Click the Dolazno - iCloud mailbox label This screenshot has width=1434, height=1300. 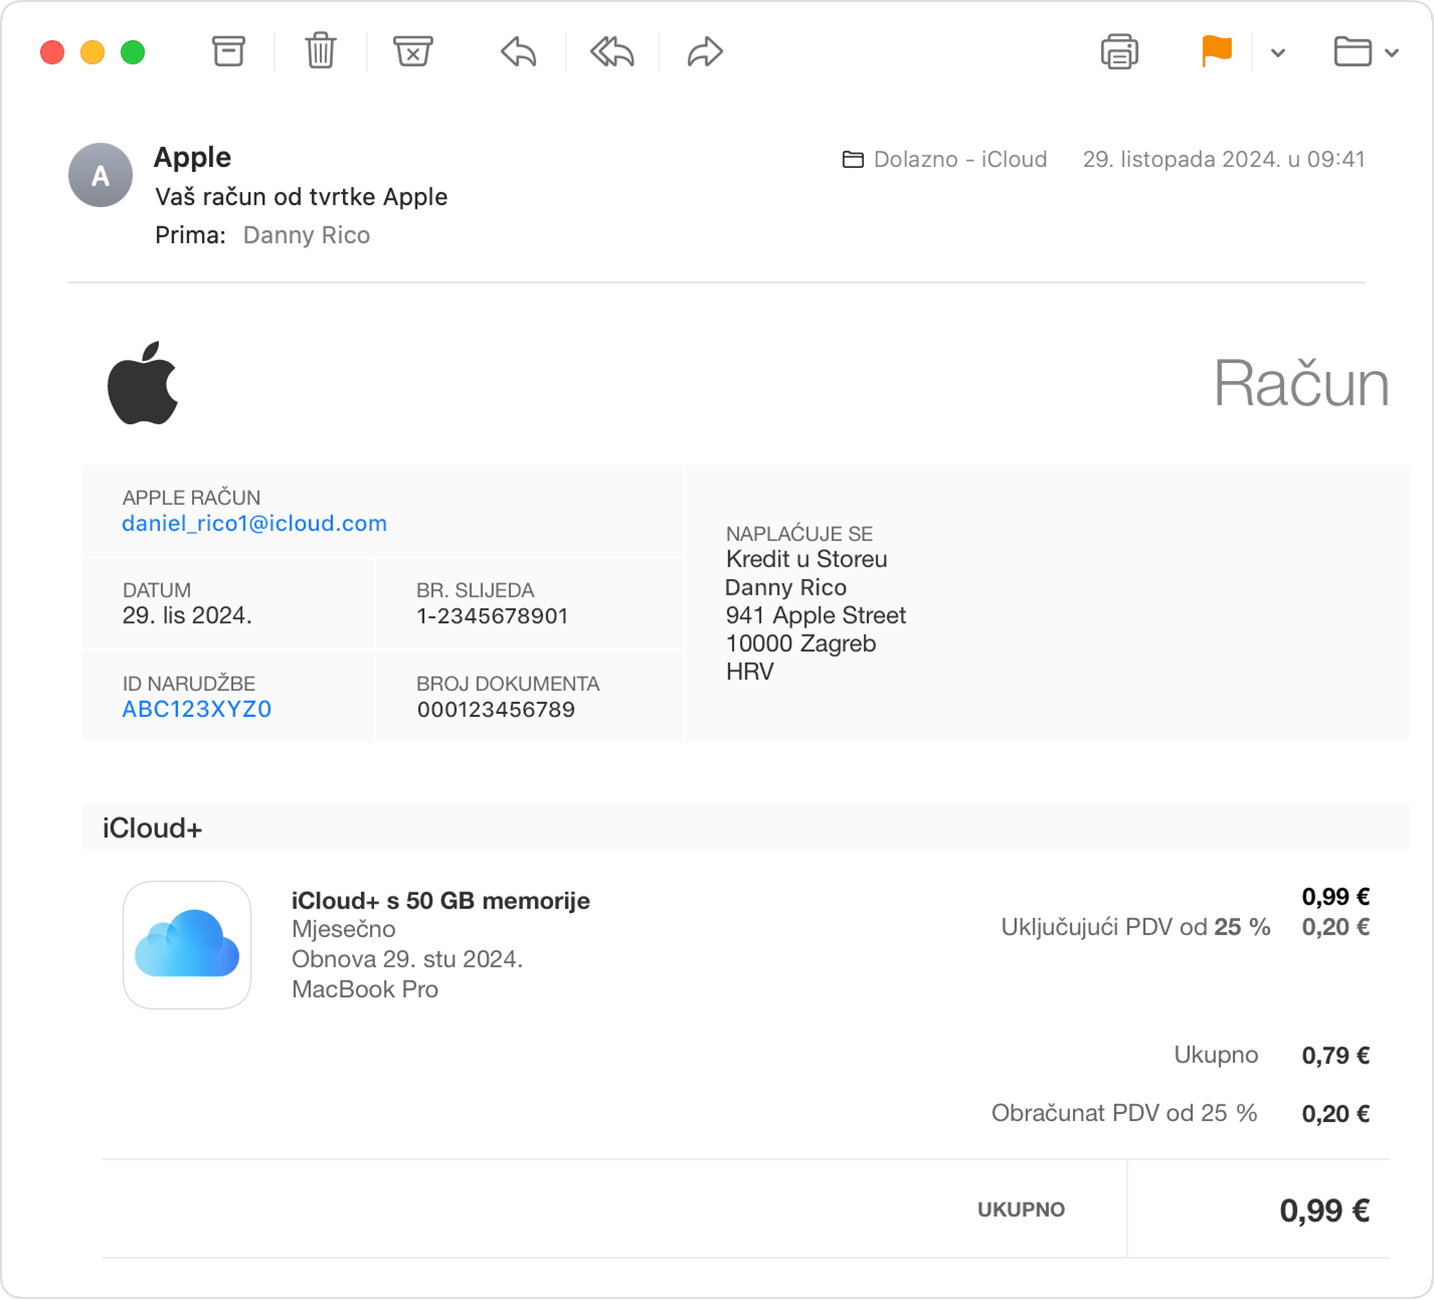tap(960, 159)
